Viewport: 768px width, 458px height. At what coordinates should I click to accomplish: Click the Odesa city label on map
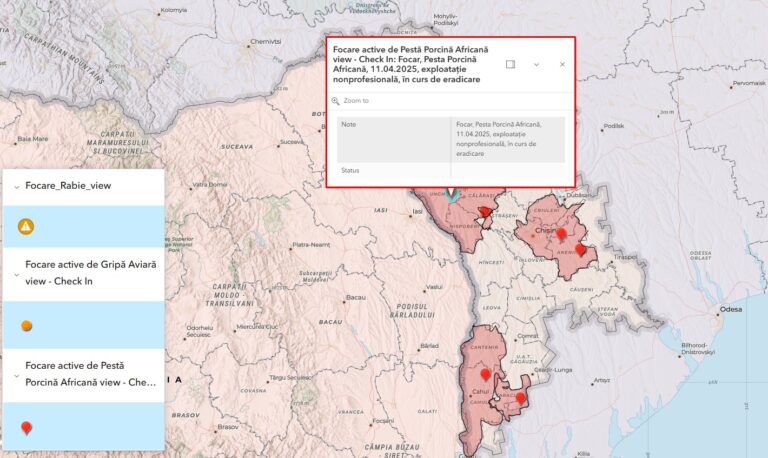pos(732,310)
